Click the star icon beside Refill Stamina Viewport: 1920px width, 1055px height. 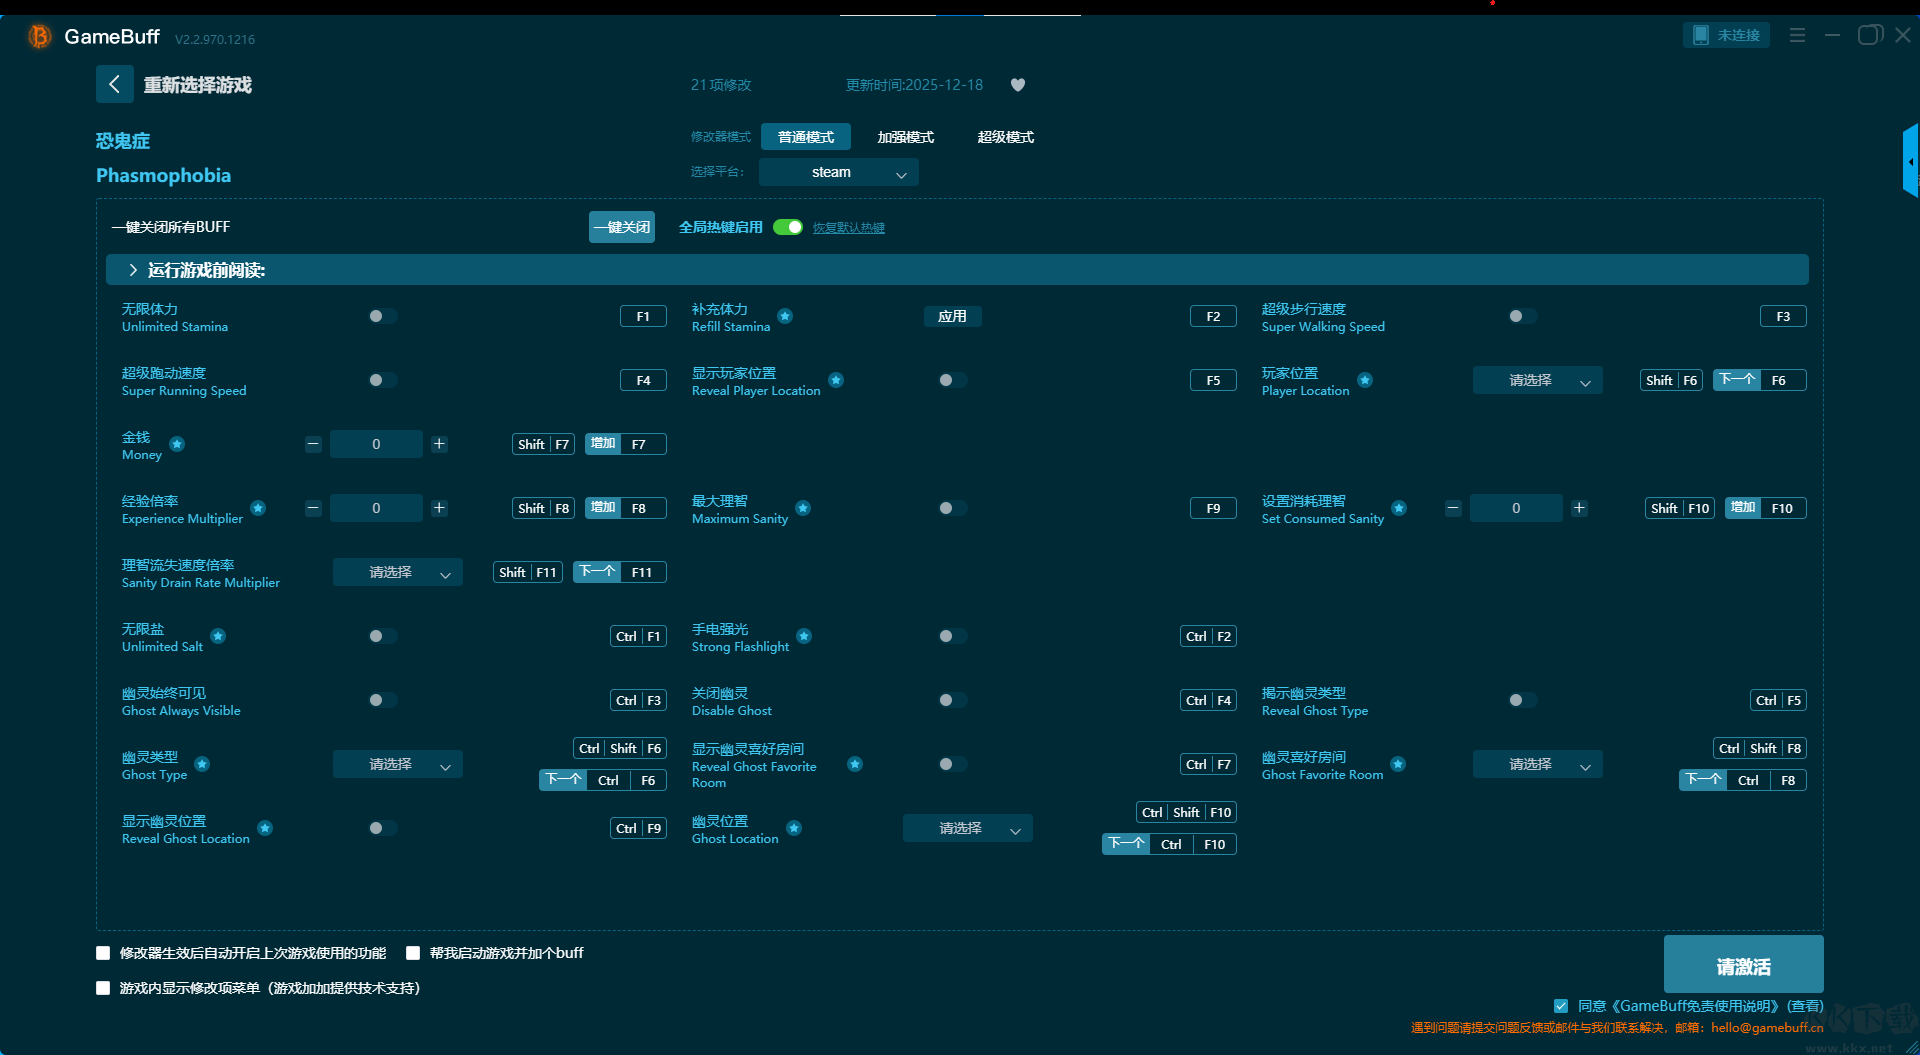[x=785, y=316]
